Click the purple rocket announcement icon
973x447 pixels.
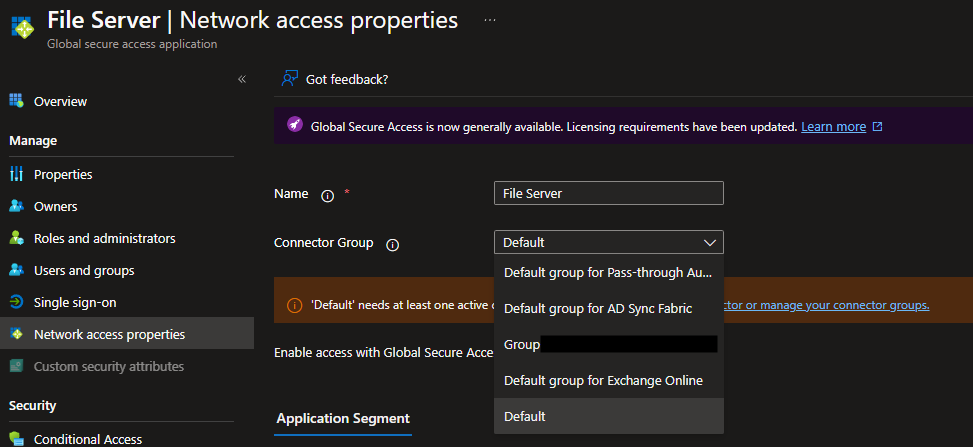tap(295, 124)
